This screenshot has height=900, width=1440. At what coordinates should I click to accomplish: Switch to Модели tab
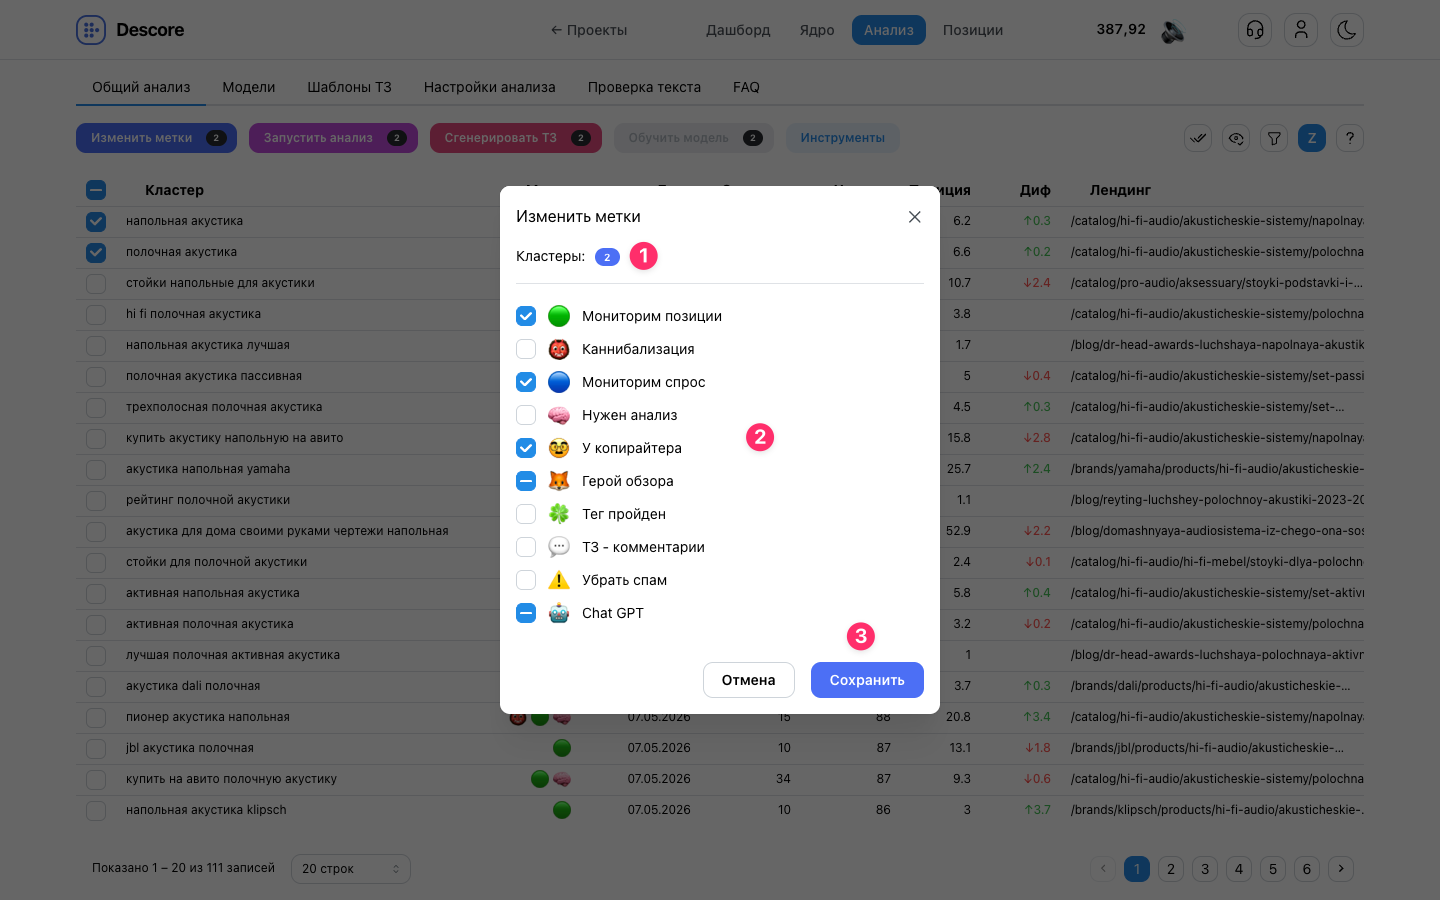tap(248, 87)
